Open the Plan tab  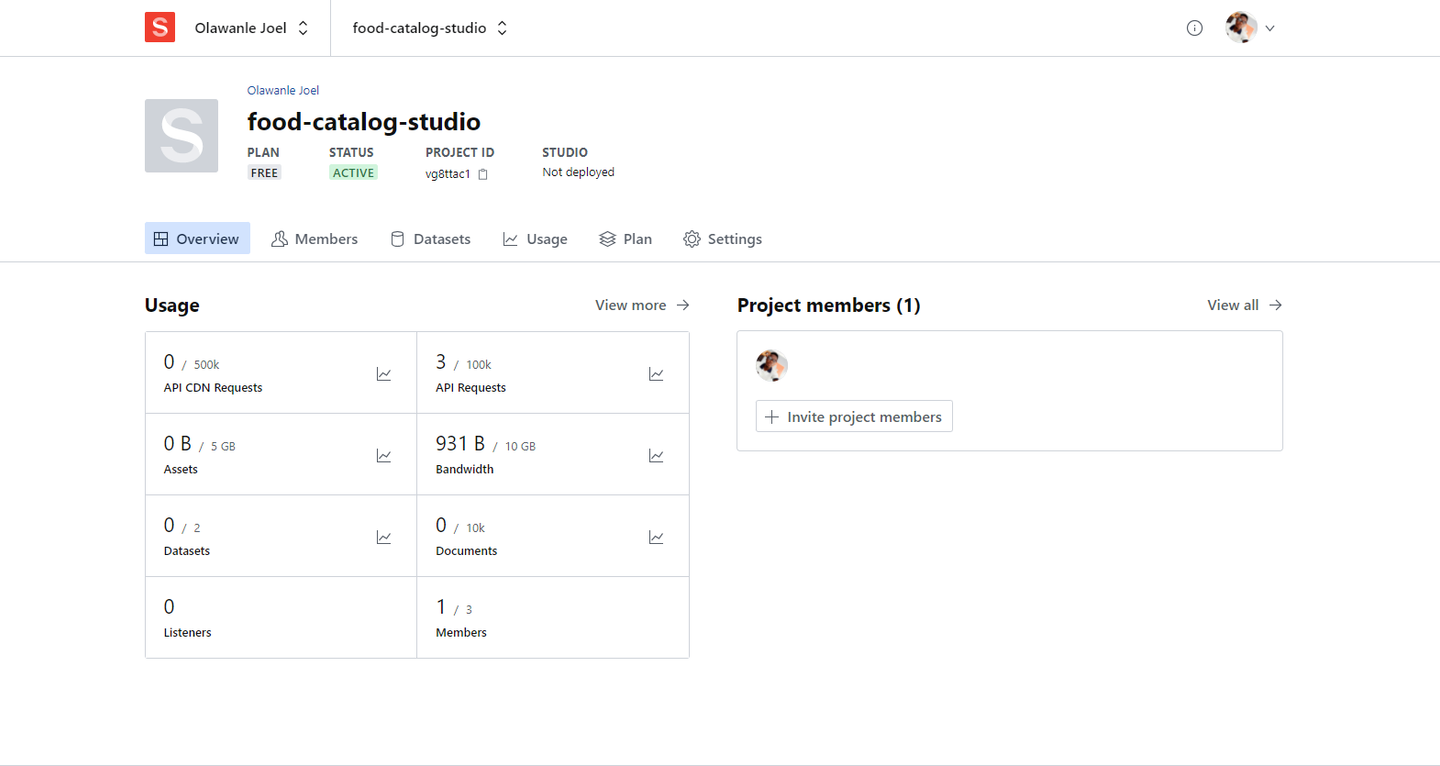click(x=625, y=238)
